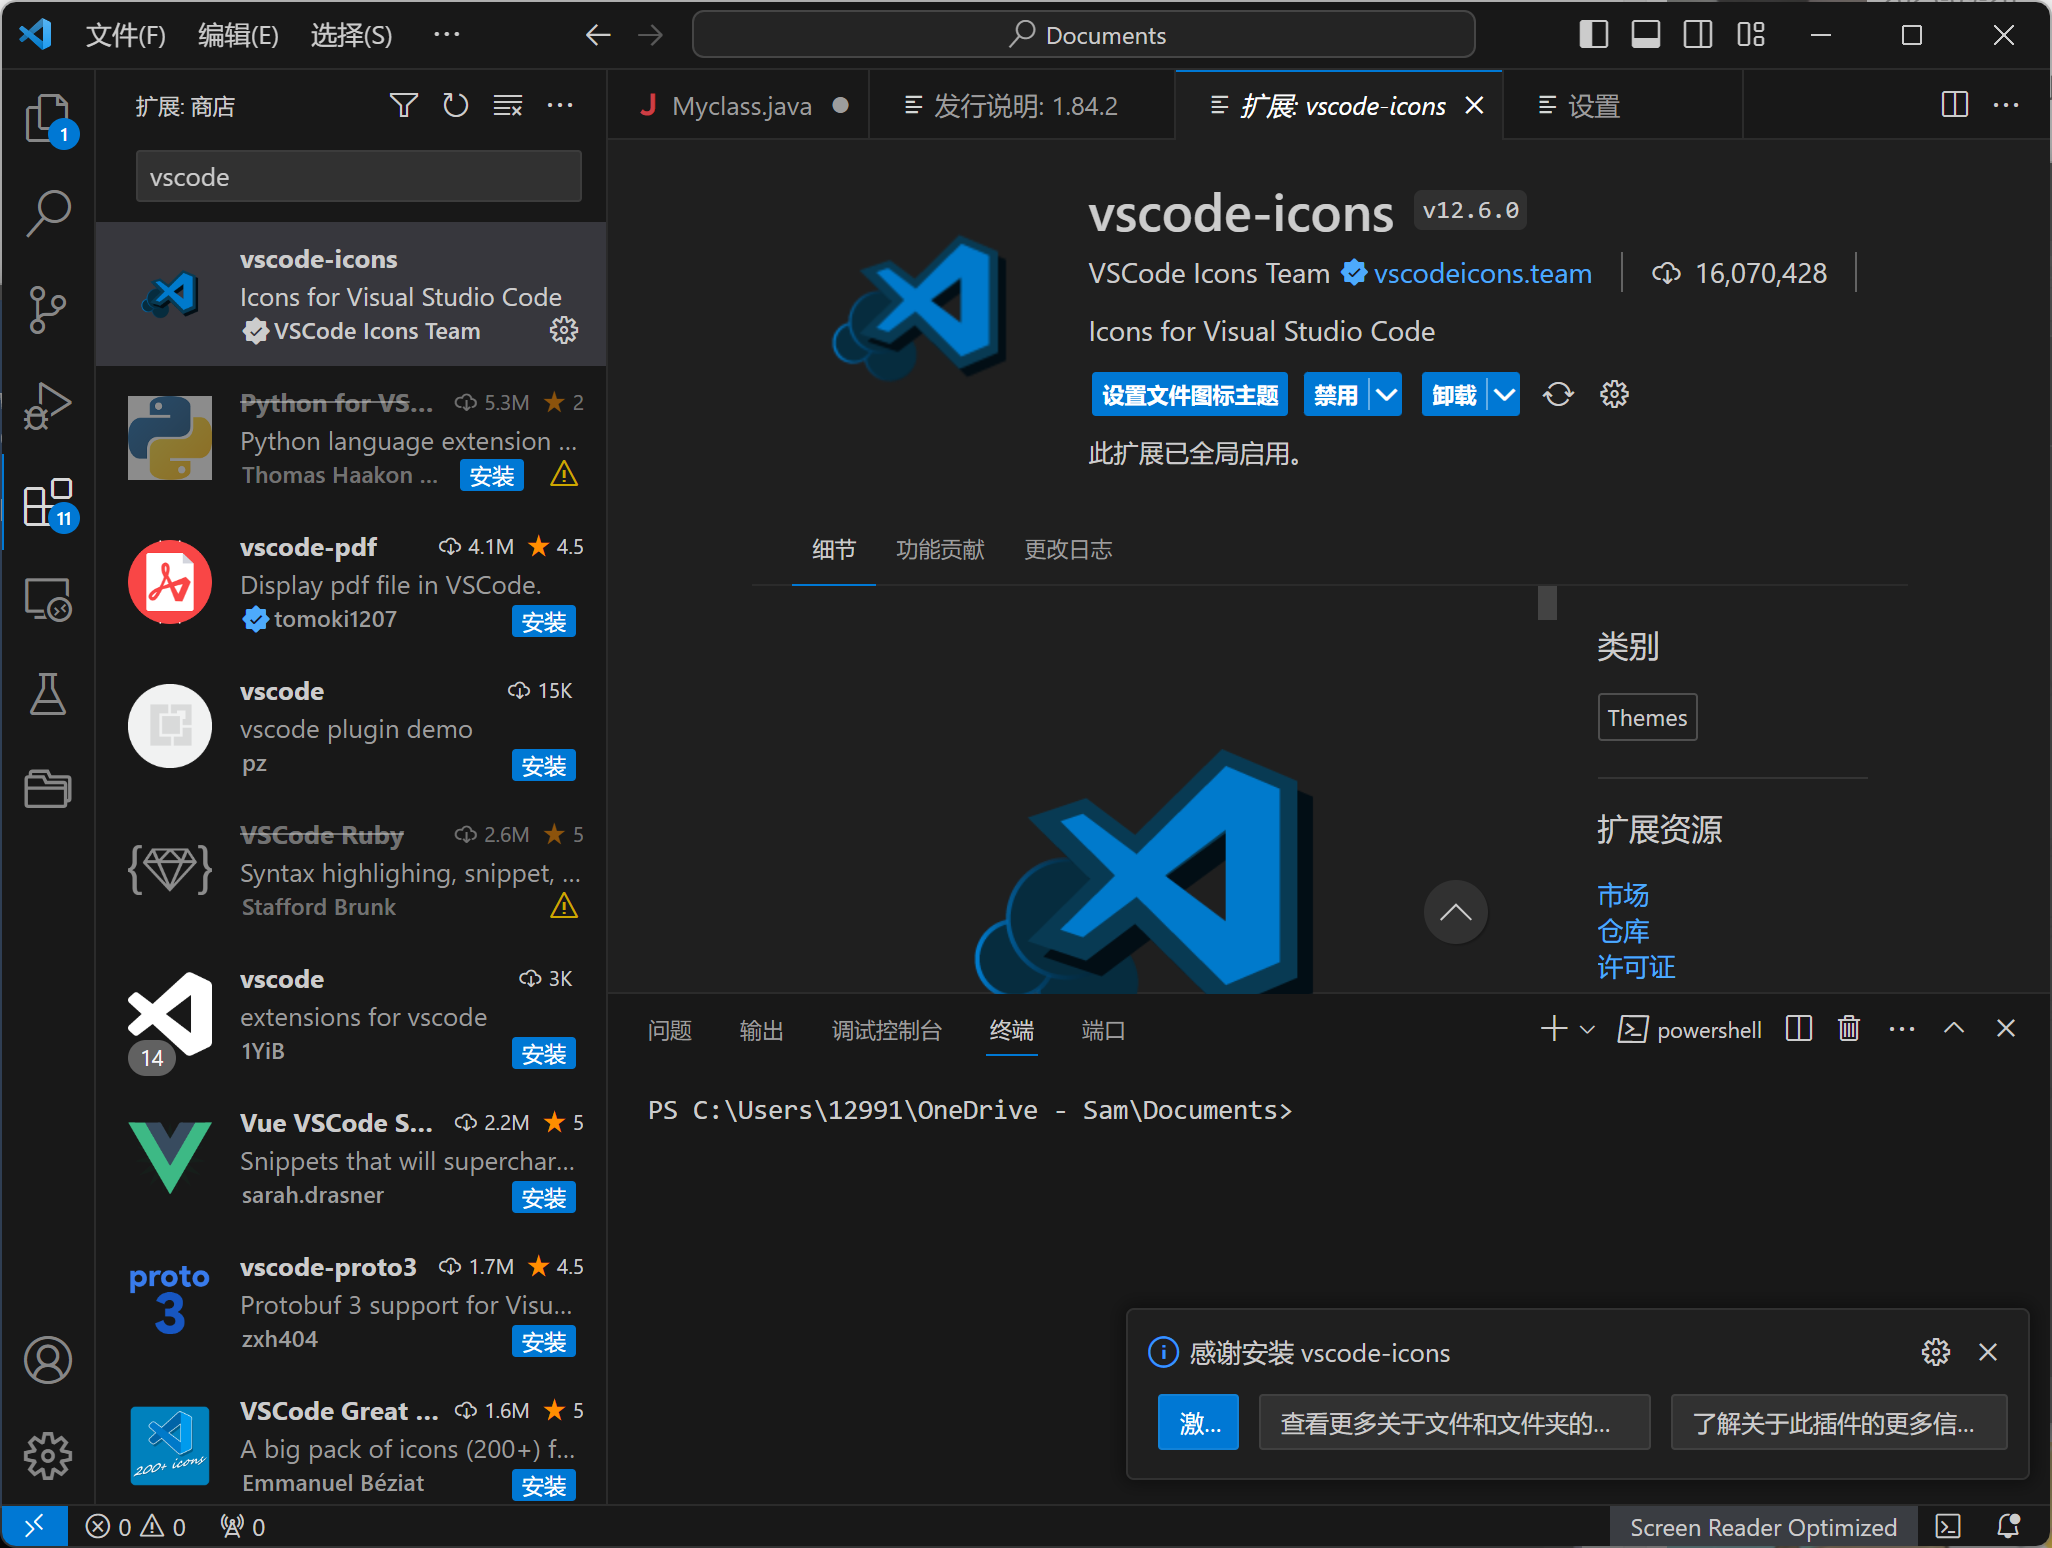Click the 卸载 button
2052x1548 pixels.
1455,394
